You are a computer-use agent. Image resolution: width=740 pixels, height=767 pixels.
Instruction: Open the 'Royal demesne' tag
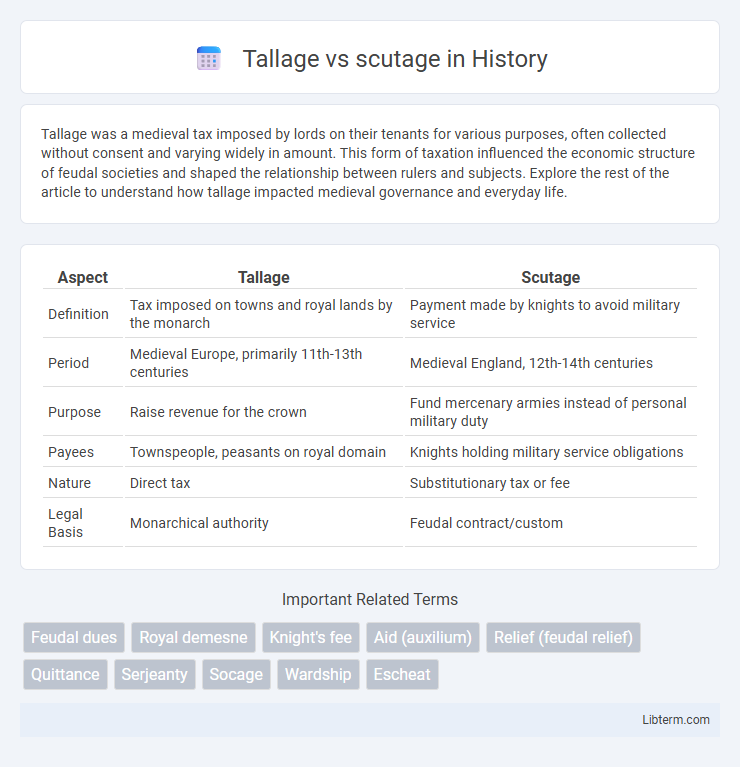(x=193, y=637)
